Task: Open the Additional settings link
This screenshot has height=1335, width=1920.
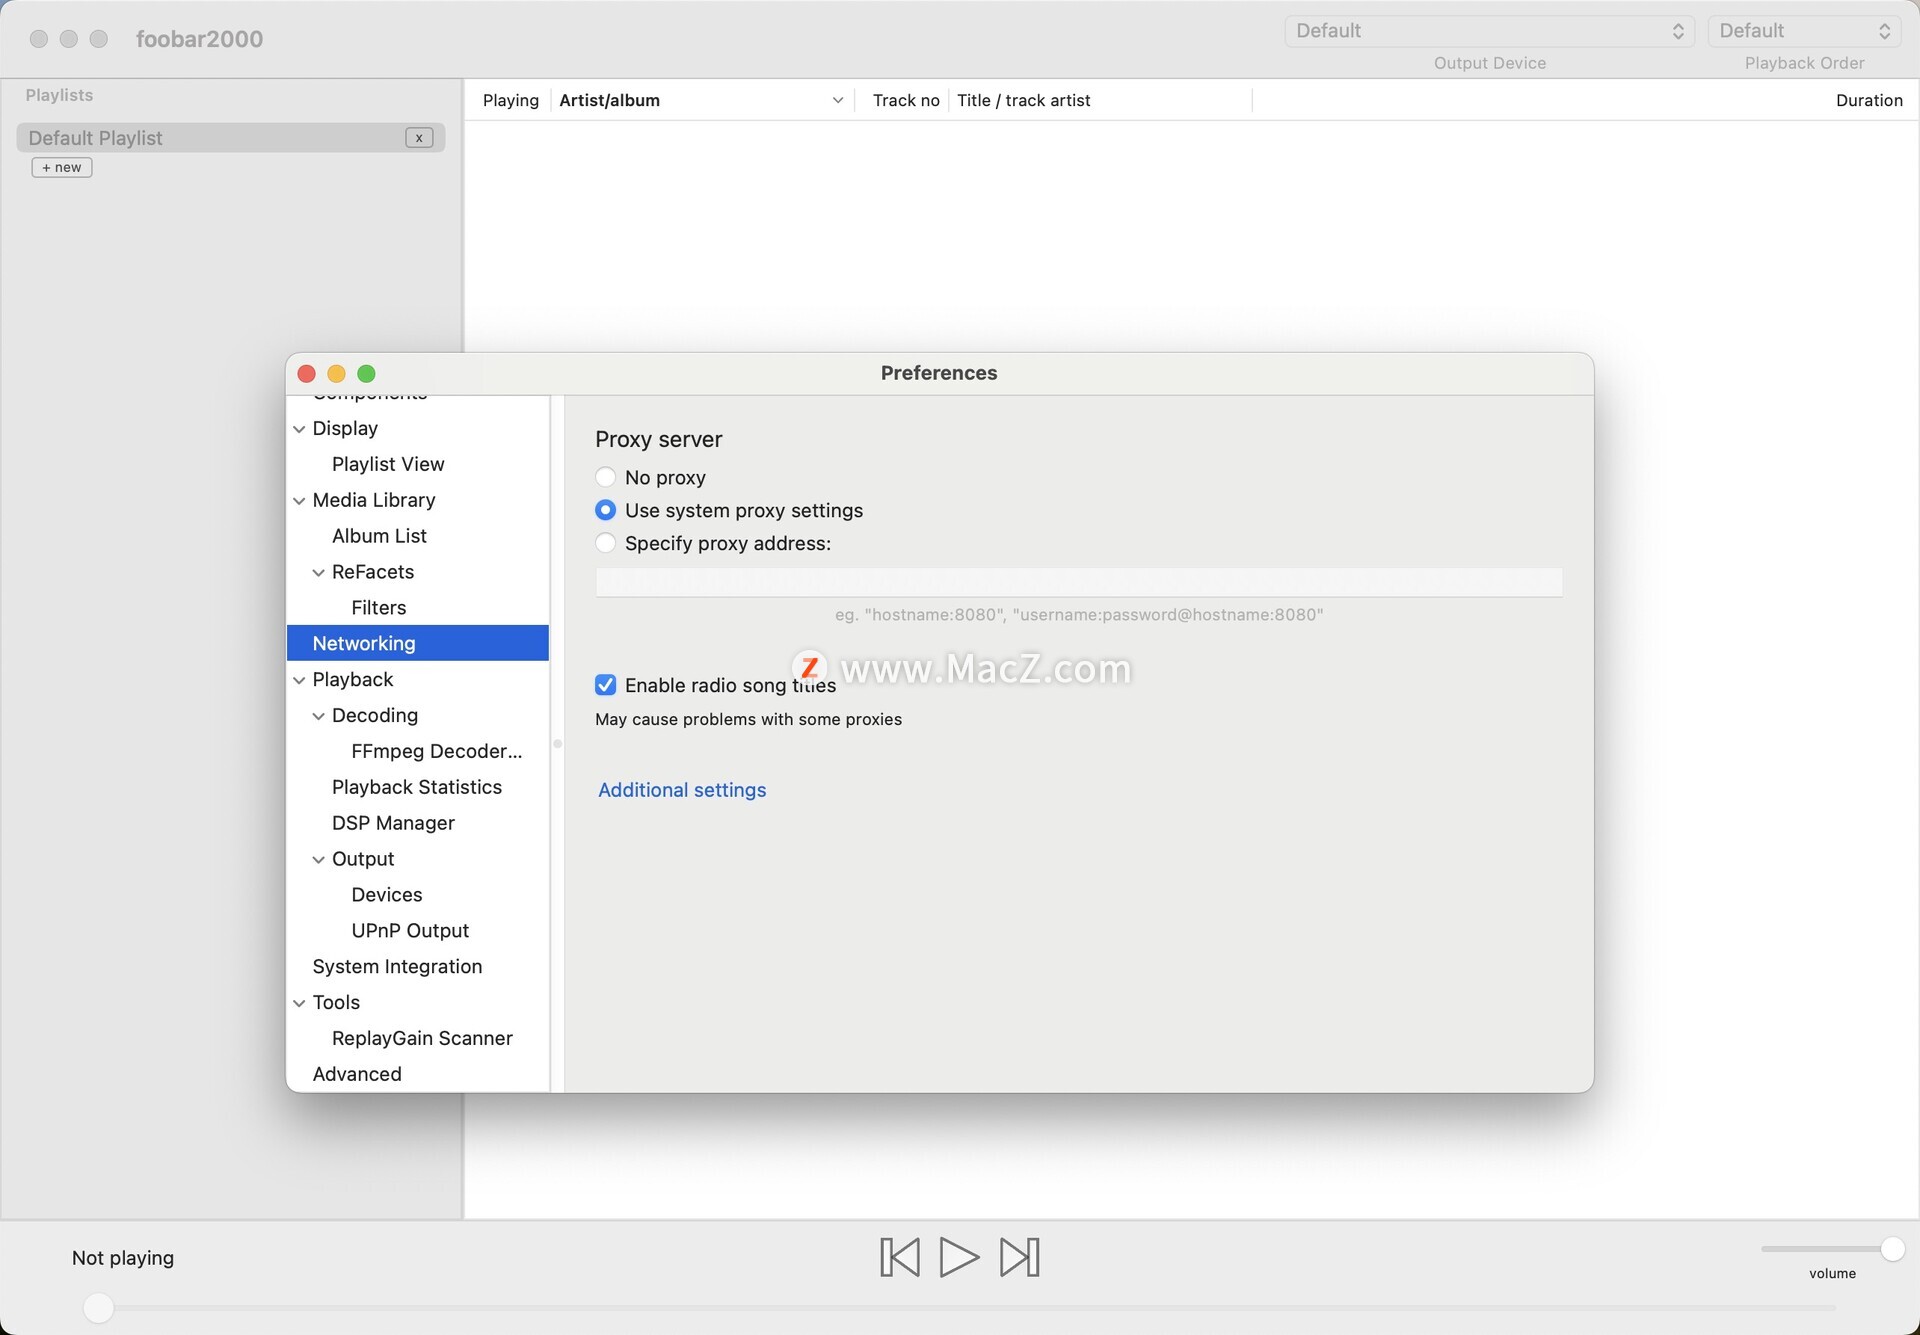Action: [682, 790]
